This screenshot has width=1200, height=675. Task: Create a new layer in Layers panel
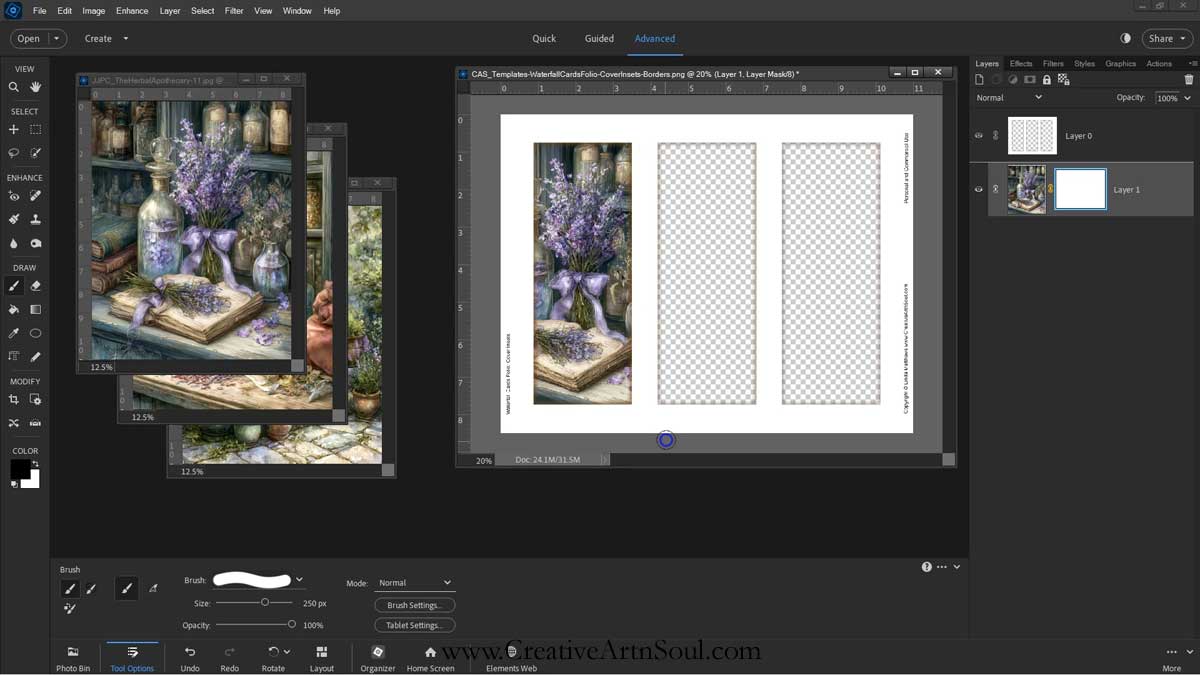click(981, 79)
